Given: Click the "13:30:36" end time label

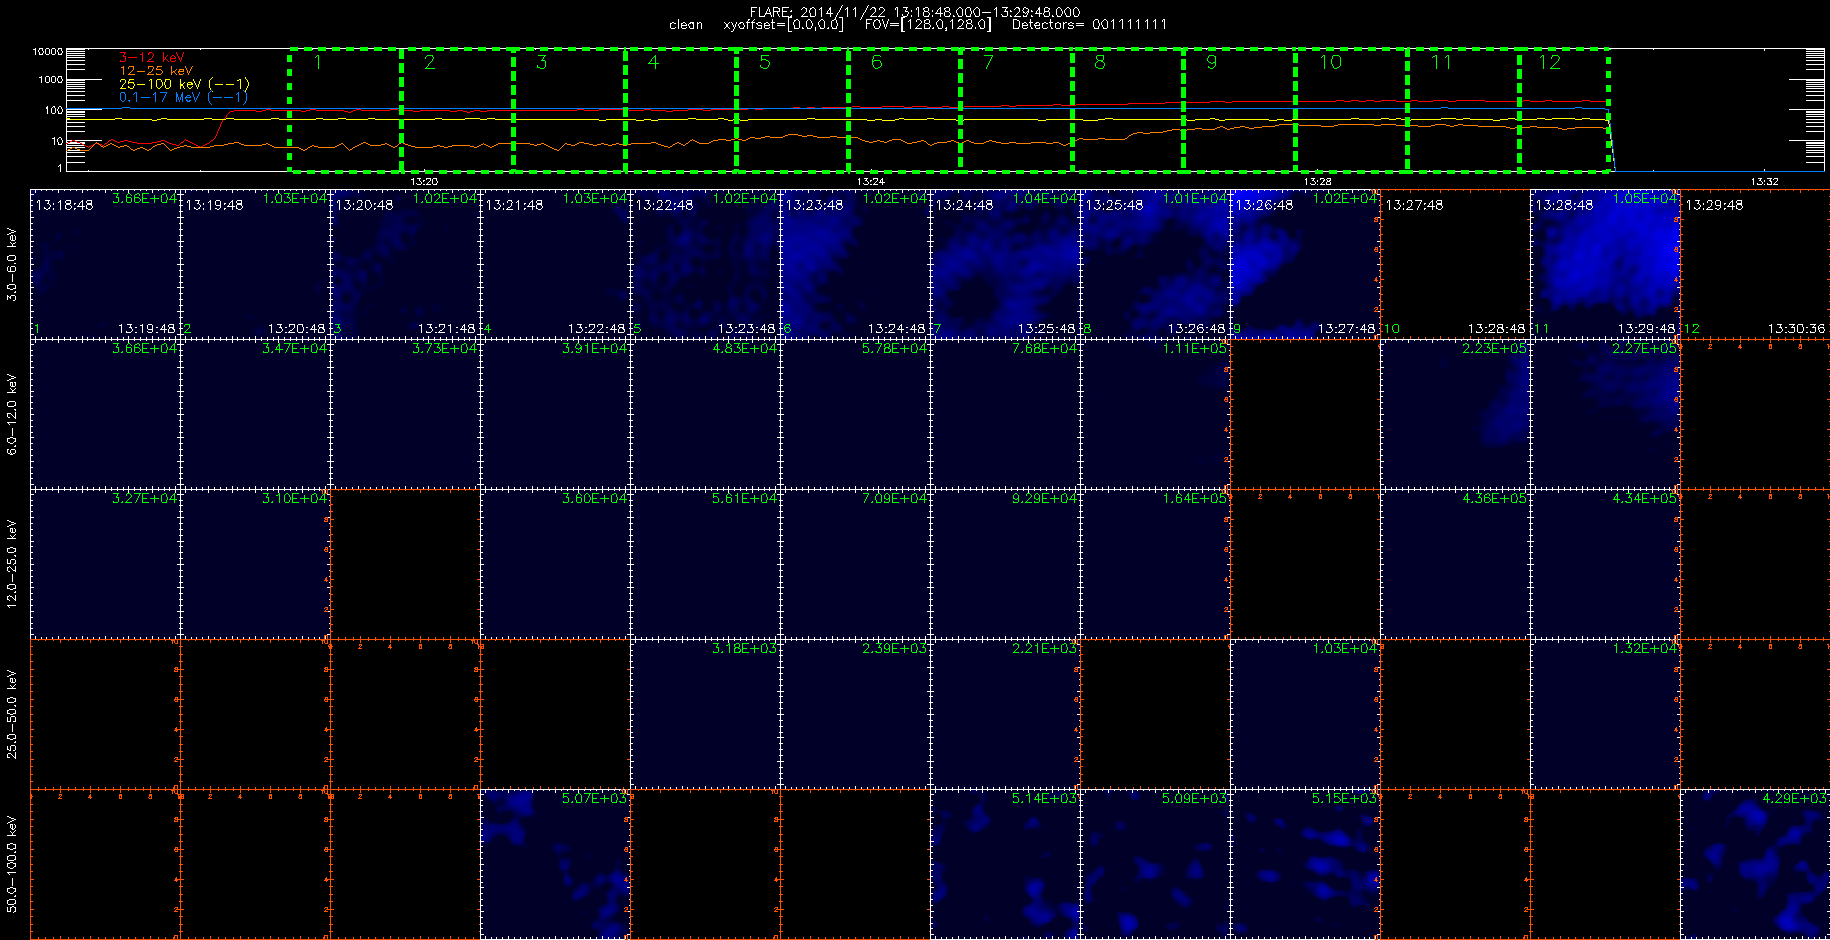Looking at the screenshot, I should click(x=1796, y=329).
